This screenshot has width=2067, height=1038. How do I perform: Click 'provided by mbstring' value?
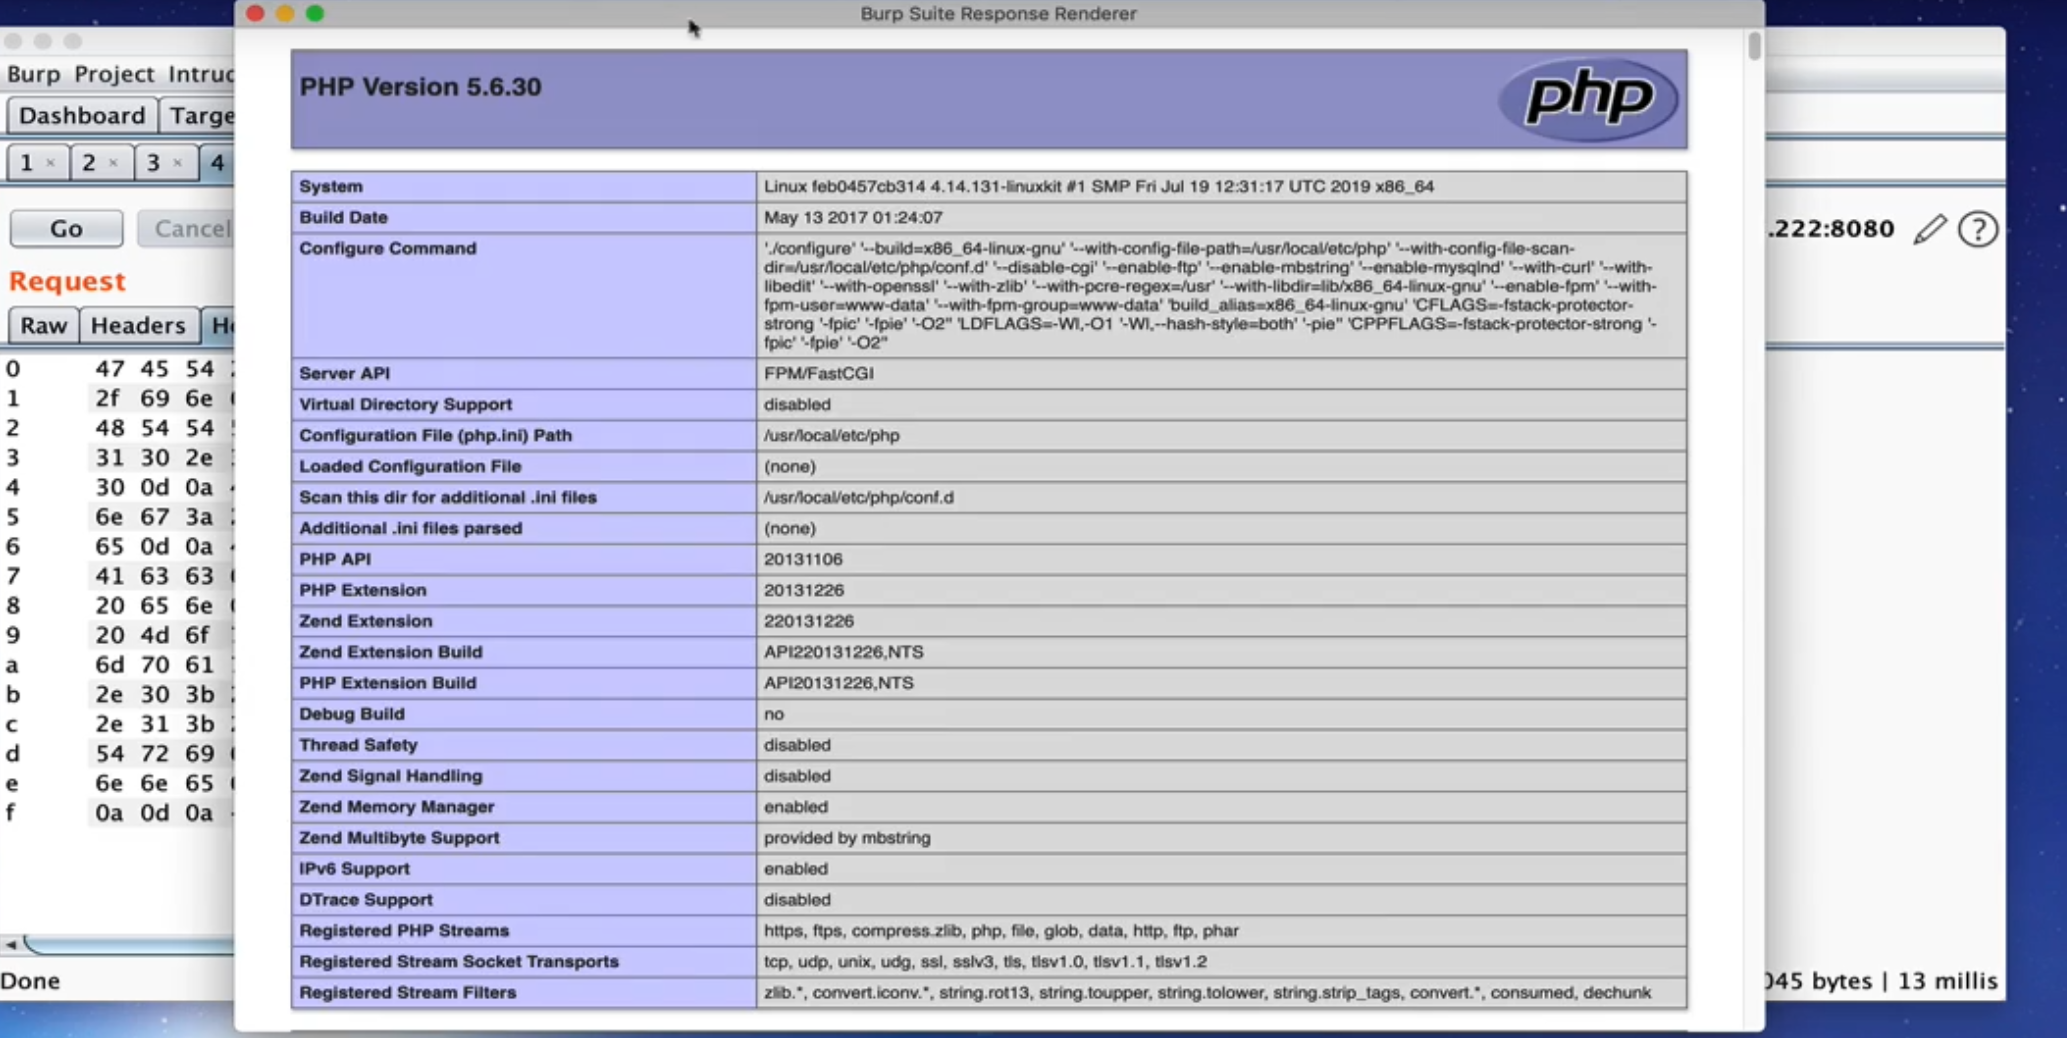[x=847, y=838]
